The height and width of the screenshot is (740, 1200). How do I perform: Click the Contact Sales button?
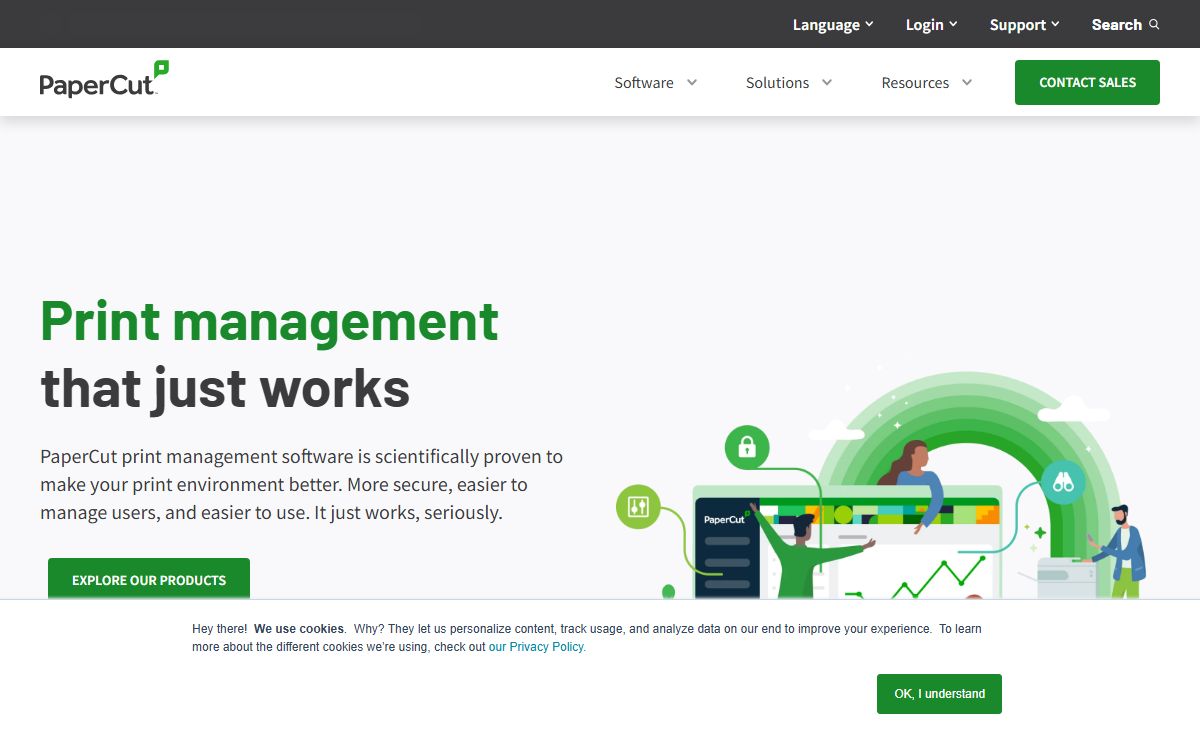[x=1087, y=82]
